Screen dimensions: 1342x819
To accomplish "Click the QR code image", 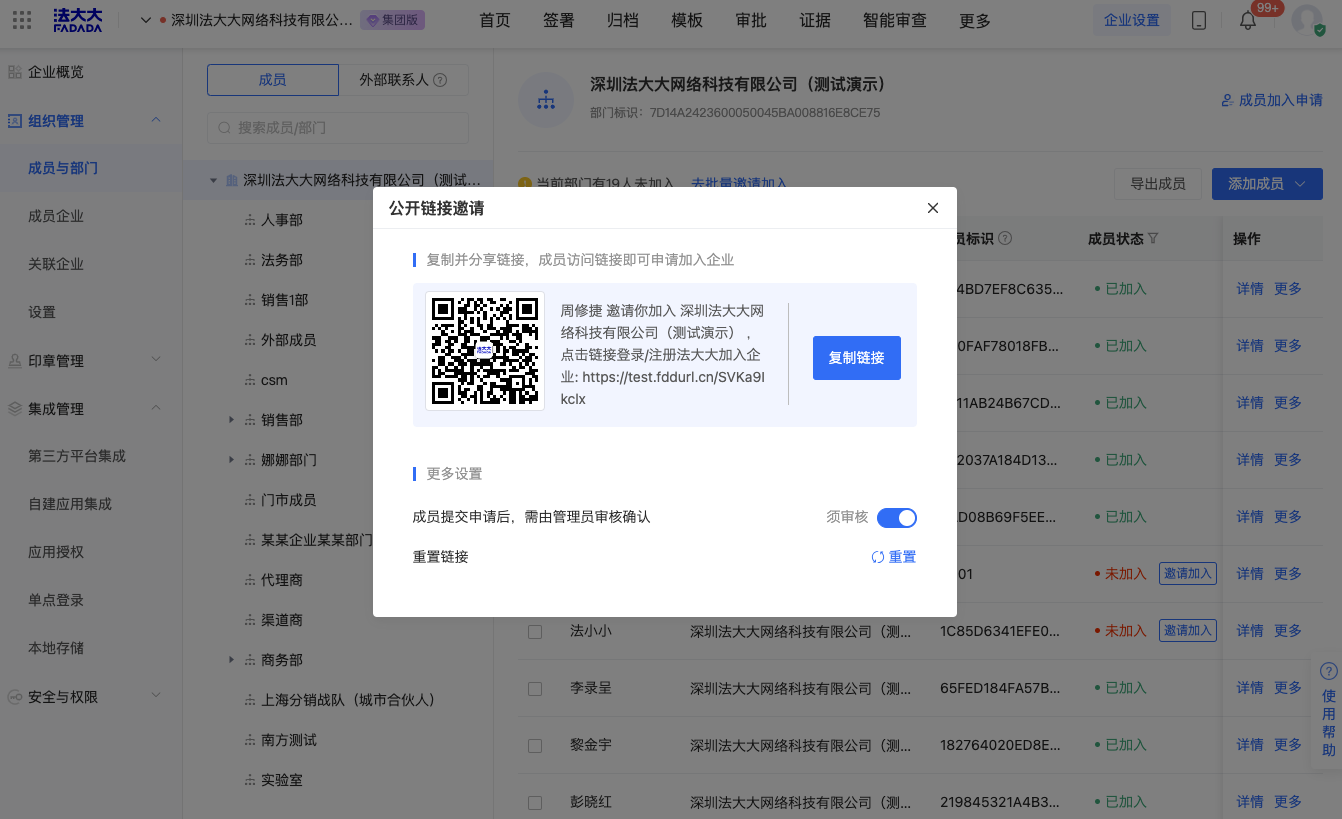I will pos(485,351).
